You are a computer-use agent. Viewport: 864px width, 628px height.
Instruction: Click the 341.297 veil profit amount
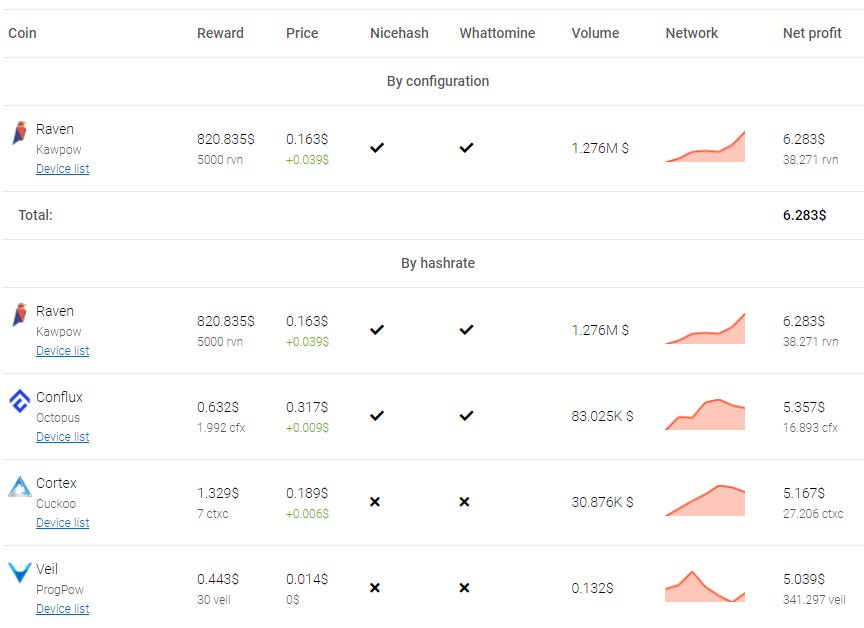[x=814, y=599]
